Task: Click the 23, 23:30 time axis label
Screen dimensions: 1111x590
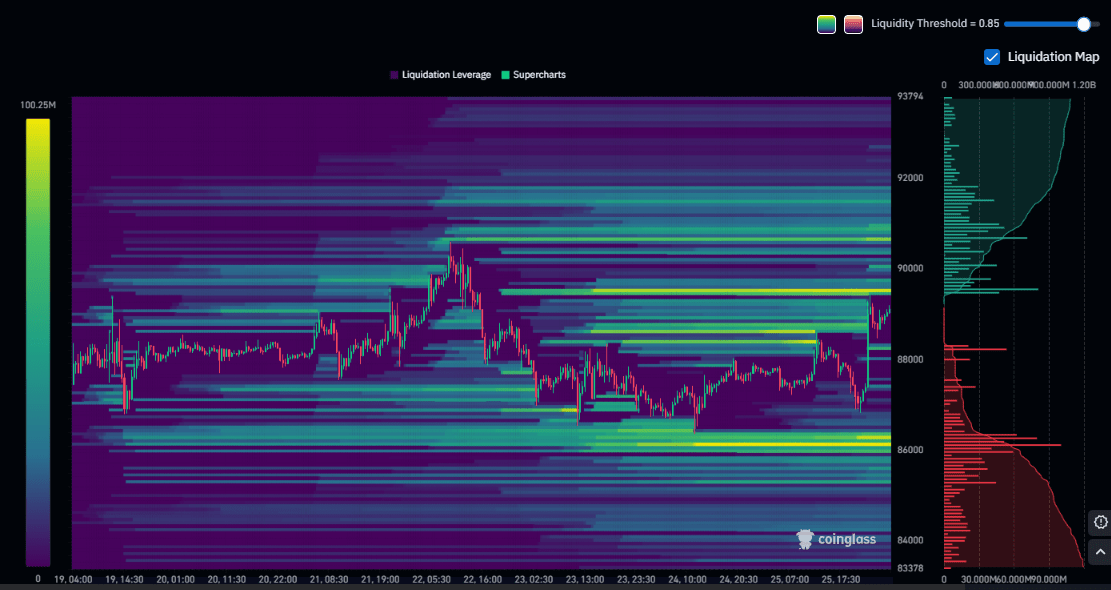Action: 636,579
